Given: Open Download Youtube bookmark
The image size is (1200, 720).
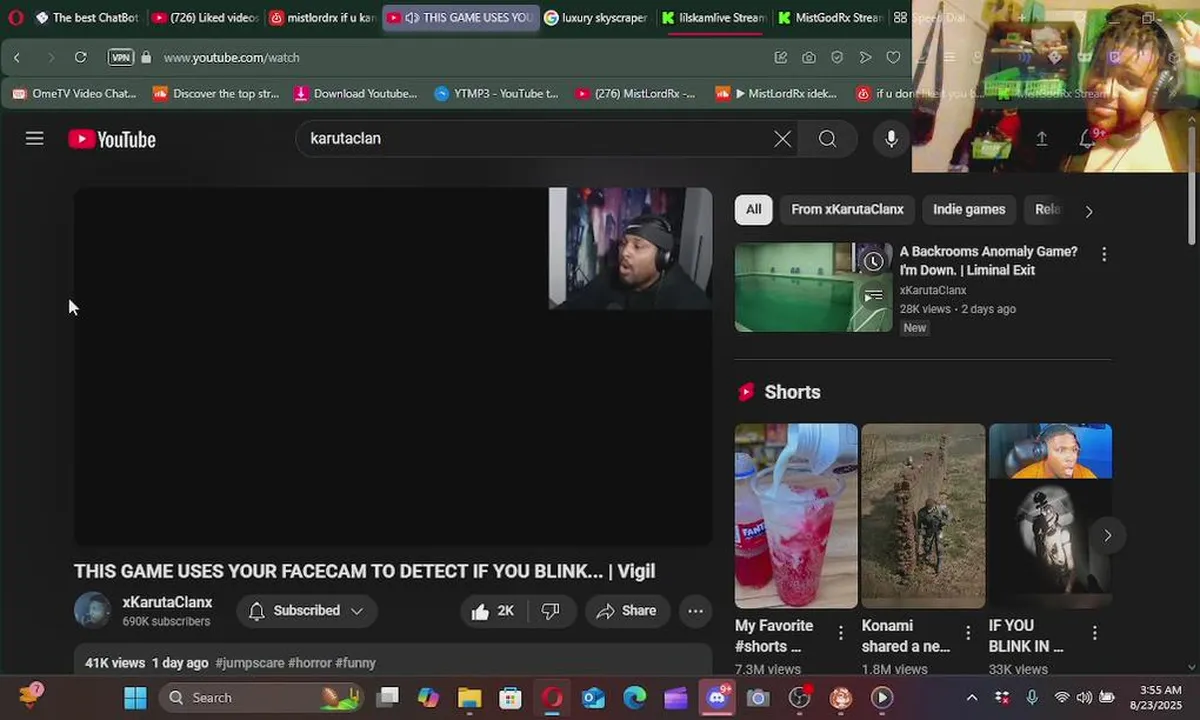Looking at the screenshot, I should [x=355, y=94].
